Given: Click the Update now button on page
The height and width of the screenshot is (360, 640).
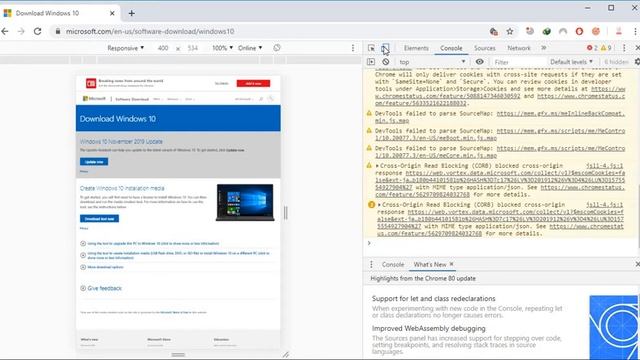Looking at the screenshot, I should click(94, 162).
